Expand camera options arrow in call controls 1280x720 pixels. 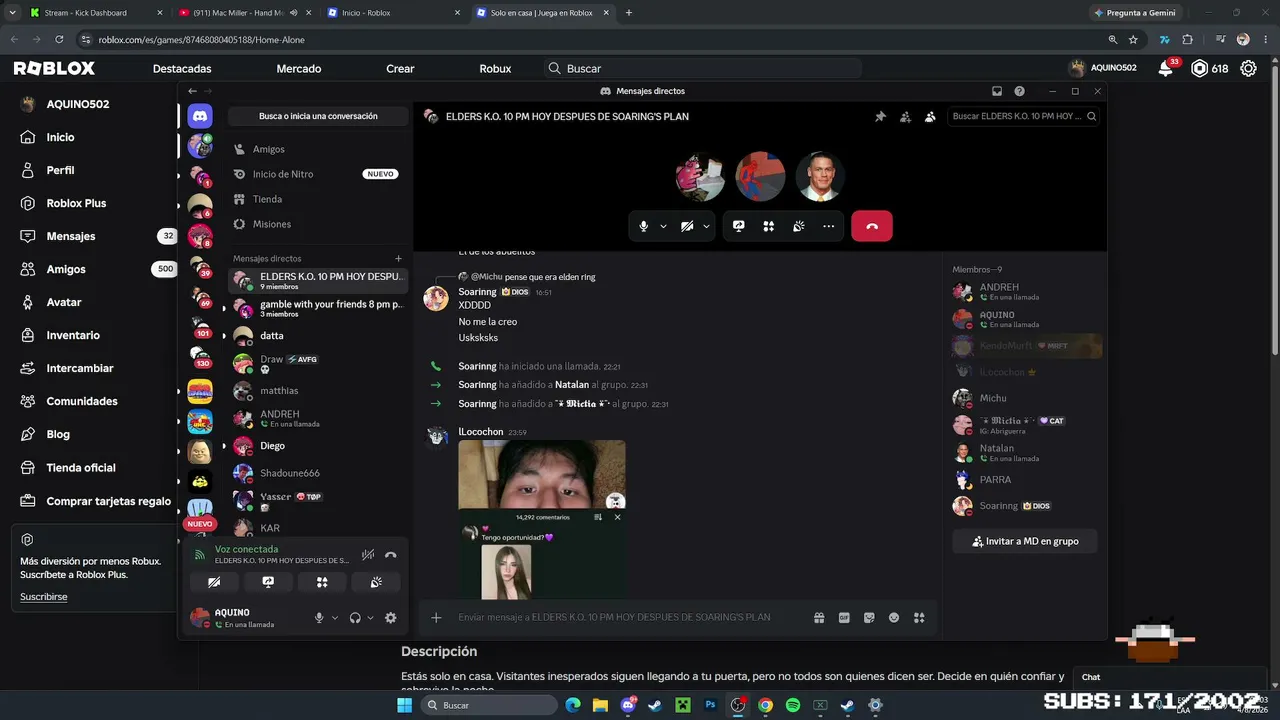pyautogui.click(x=706, y=226)
